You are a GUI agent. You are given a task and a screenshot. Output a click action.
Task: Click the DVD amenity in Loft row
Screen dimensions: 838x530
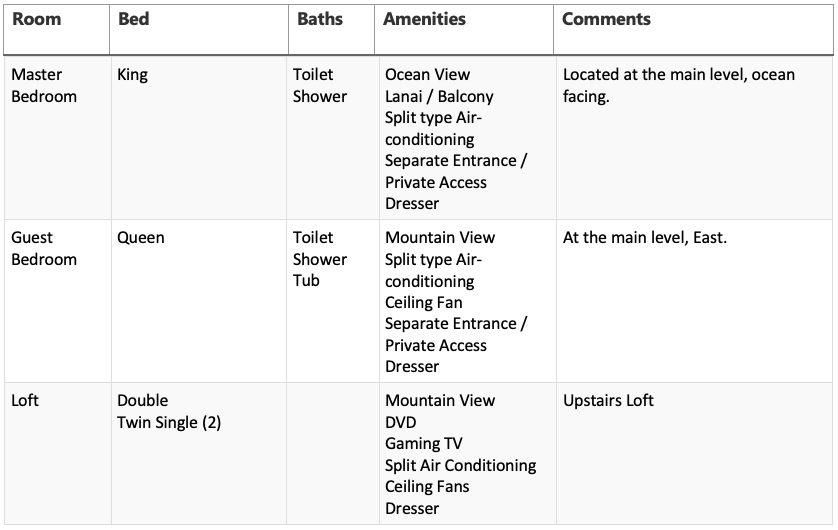[x=400, y=422]
